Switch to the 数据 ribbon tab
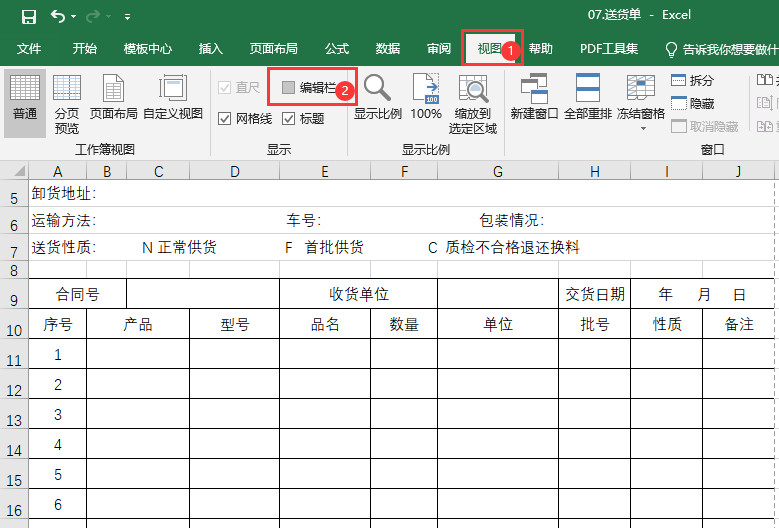779x528 pixels. (x=388, y=49)
